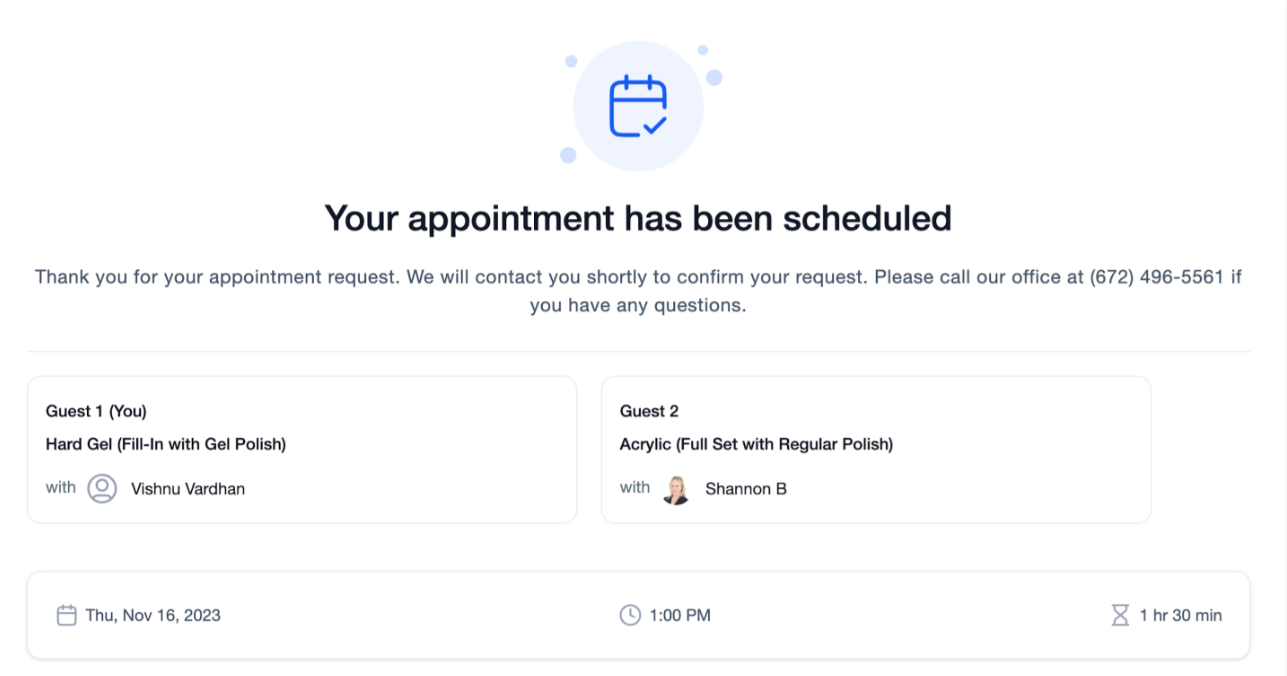Click Shannon B's profile photo
Screen dimensions: 1287x676
pyautogui.click(x=676, y=490)
